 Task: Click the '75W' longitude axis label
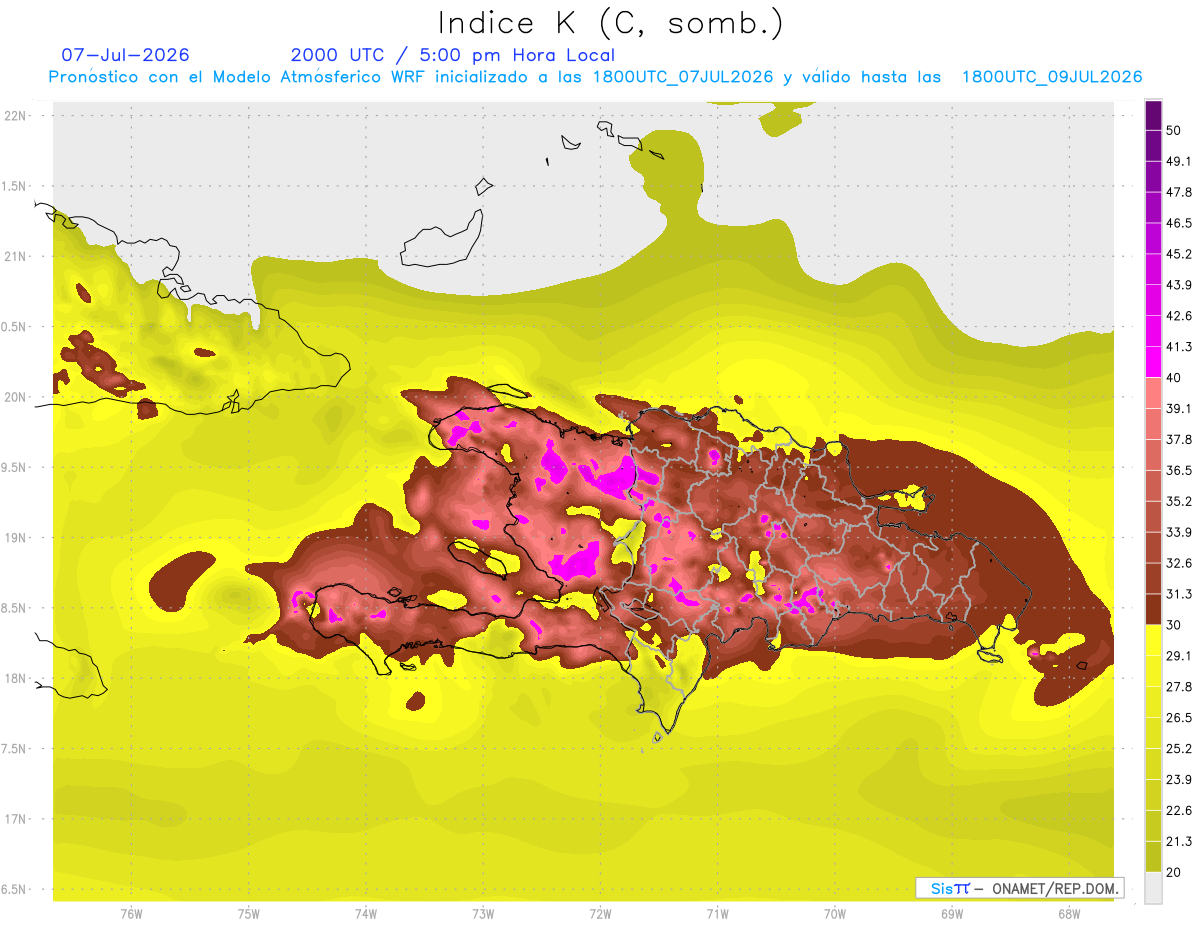click(248, 914)
